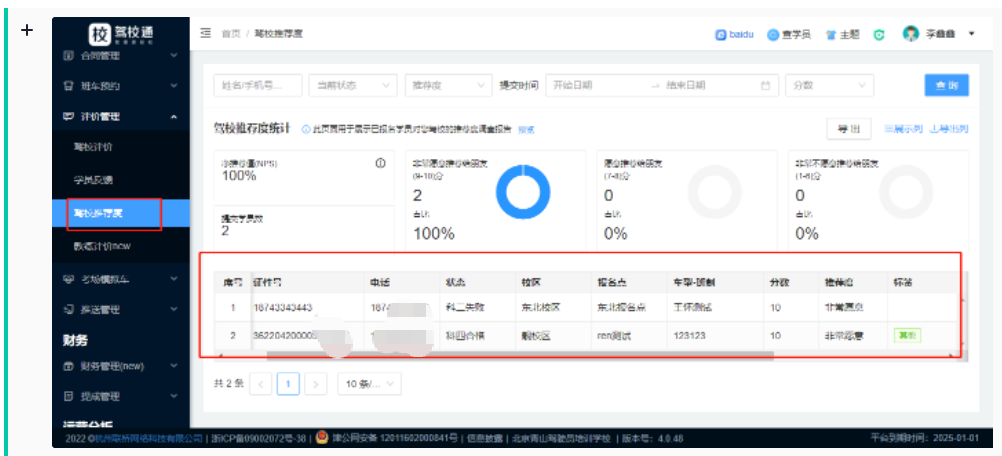Expand the 考场模拟车 menu chevron
This screenshot has height=456, width=1002.
pyautogui.click(x=174, y=279)
